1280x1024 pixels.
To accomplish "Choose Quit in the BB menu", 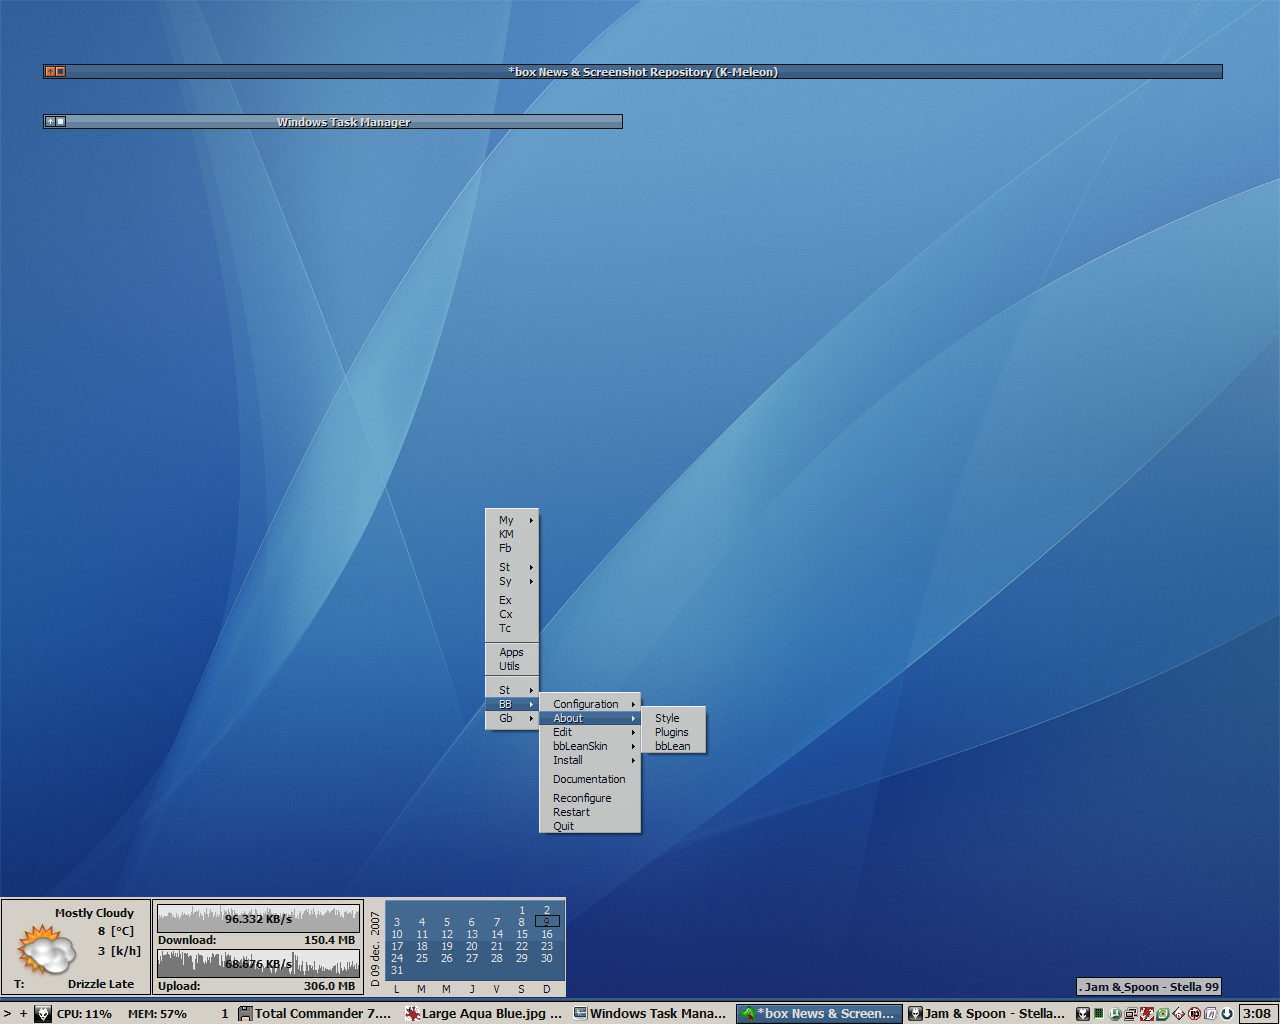I will click(590, 826).
